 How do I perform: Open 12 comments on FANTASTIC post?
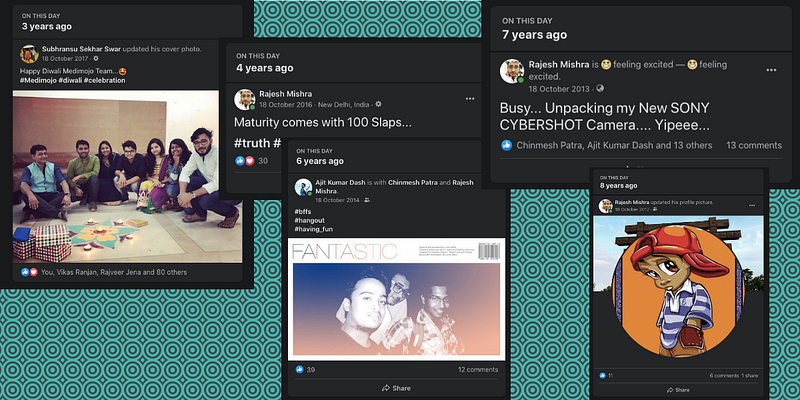478,369
